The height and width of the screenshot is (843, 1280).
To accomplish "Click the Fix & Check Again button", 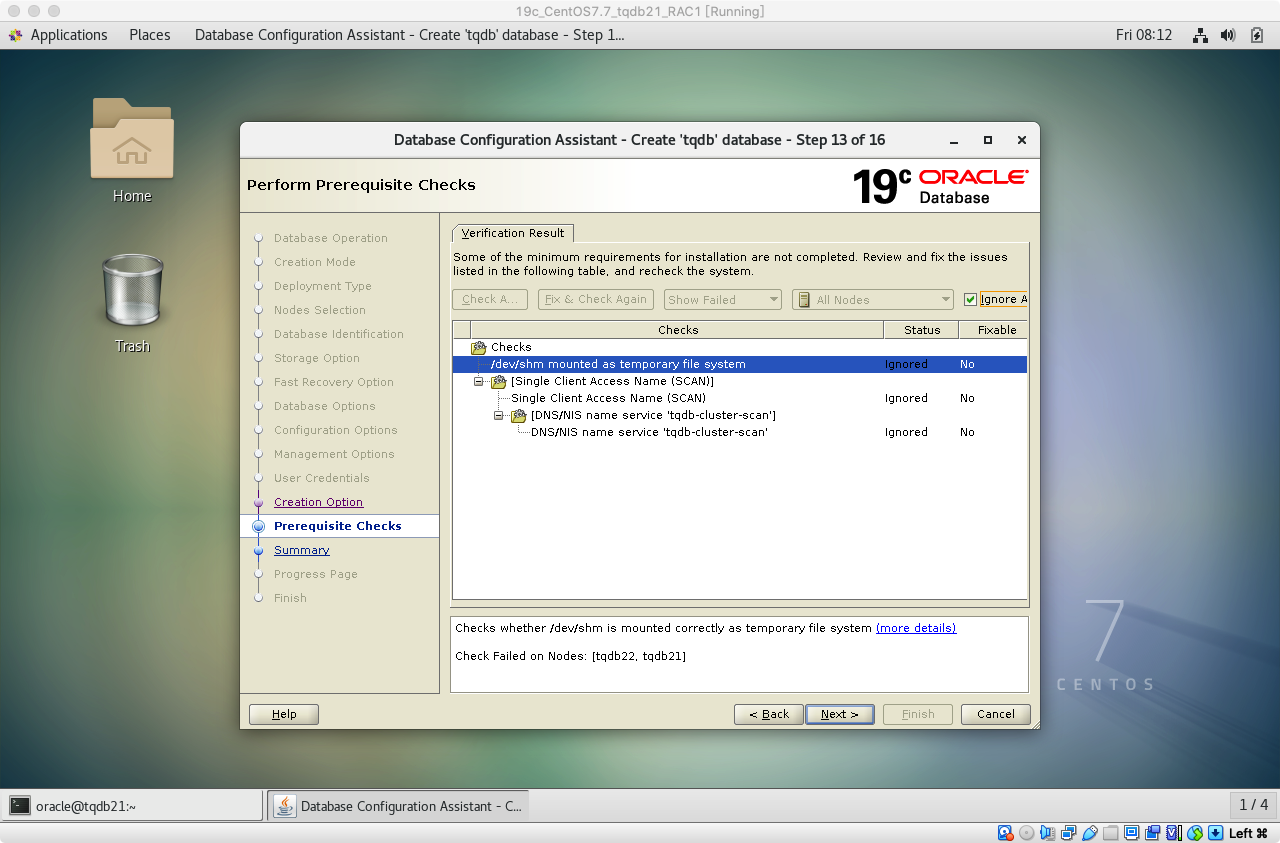I will [x=596, y=299].
